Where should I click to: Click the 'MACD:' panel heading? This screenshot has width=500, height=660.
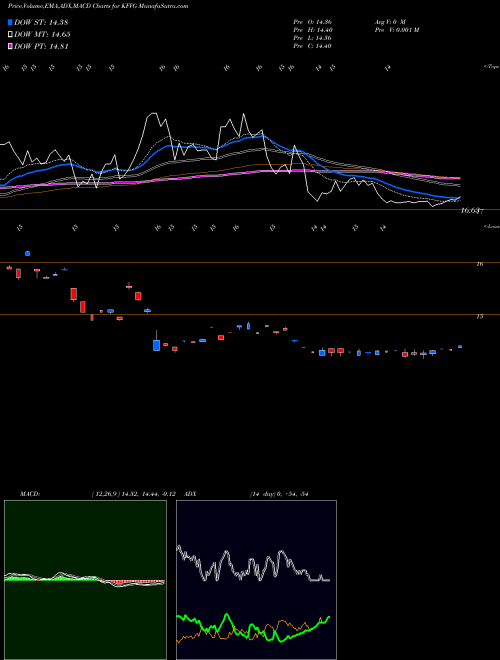coord(29,494)
